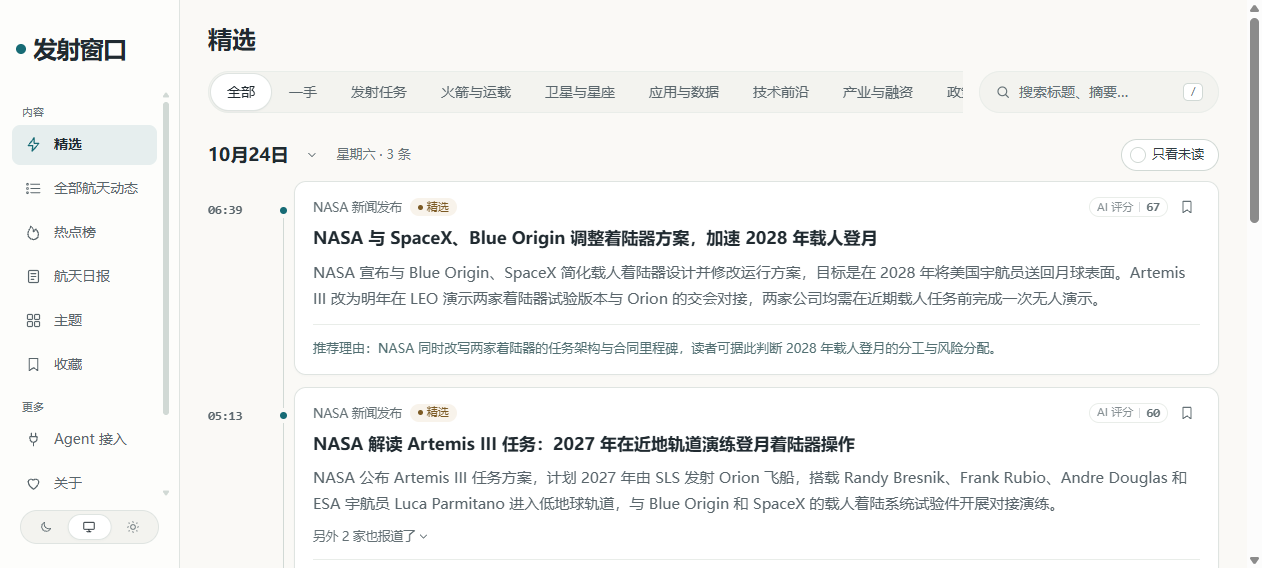
Task: Open 关于 heart item
Action: 84,483
